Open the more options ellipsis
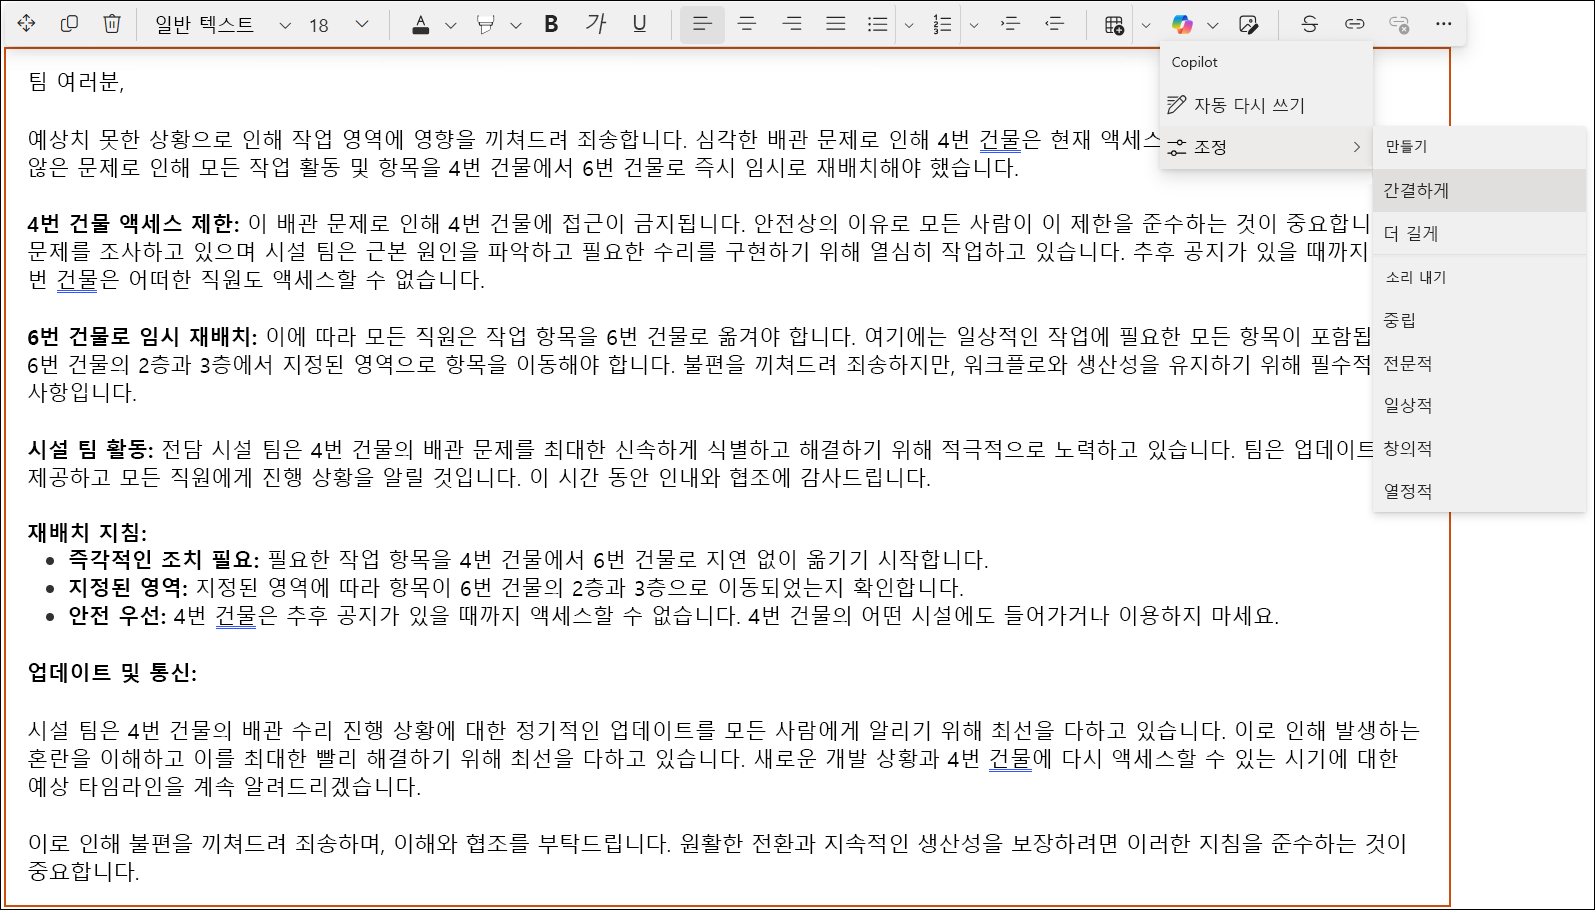This screenshot has width=1595, height=910. pyautogui.click(x=1443, y=24)
